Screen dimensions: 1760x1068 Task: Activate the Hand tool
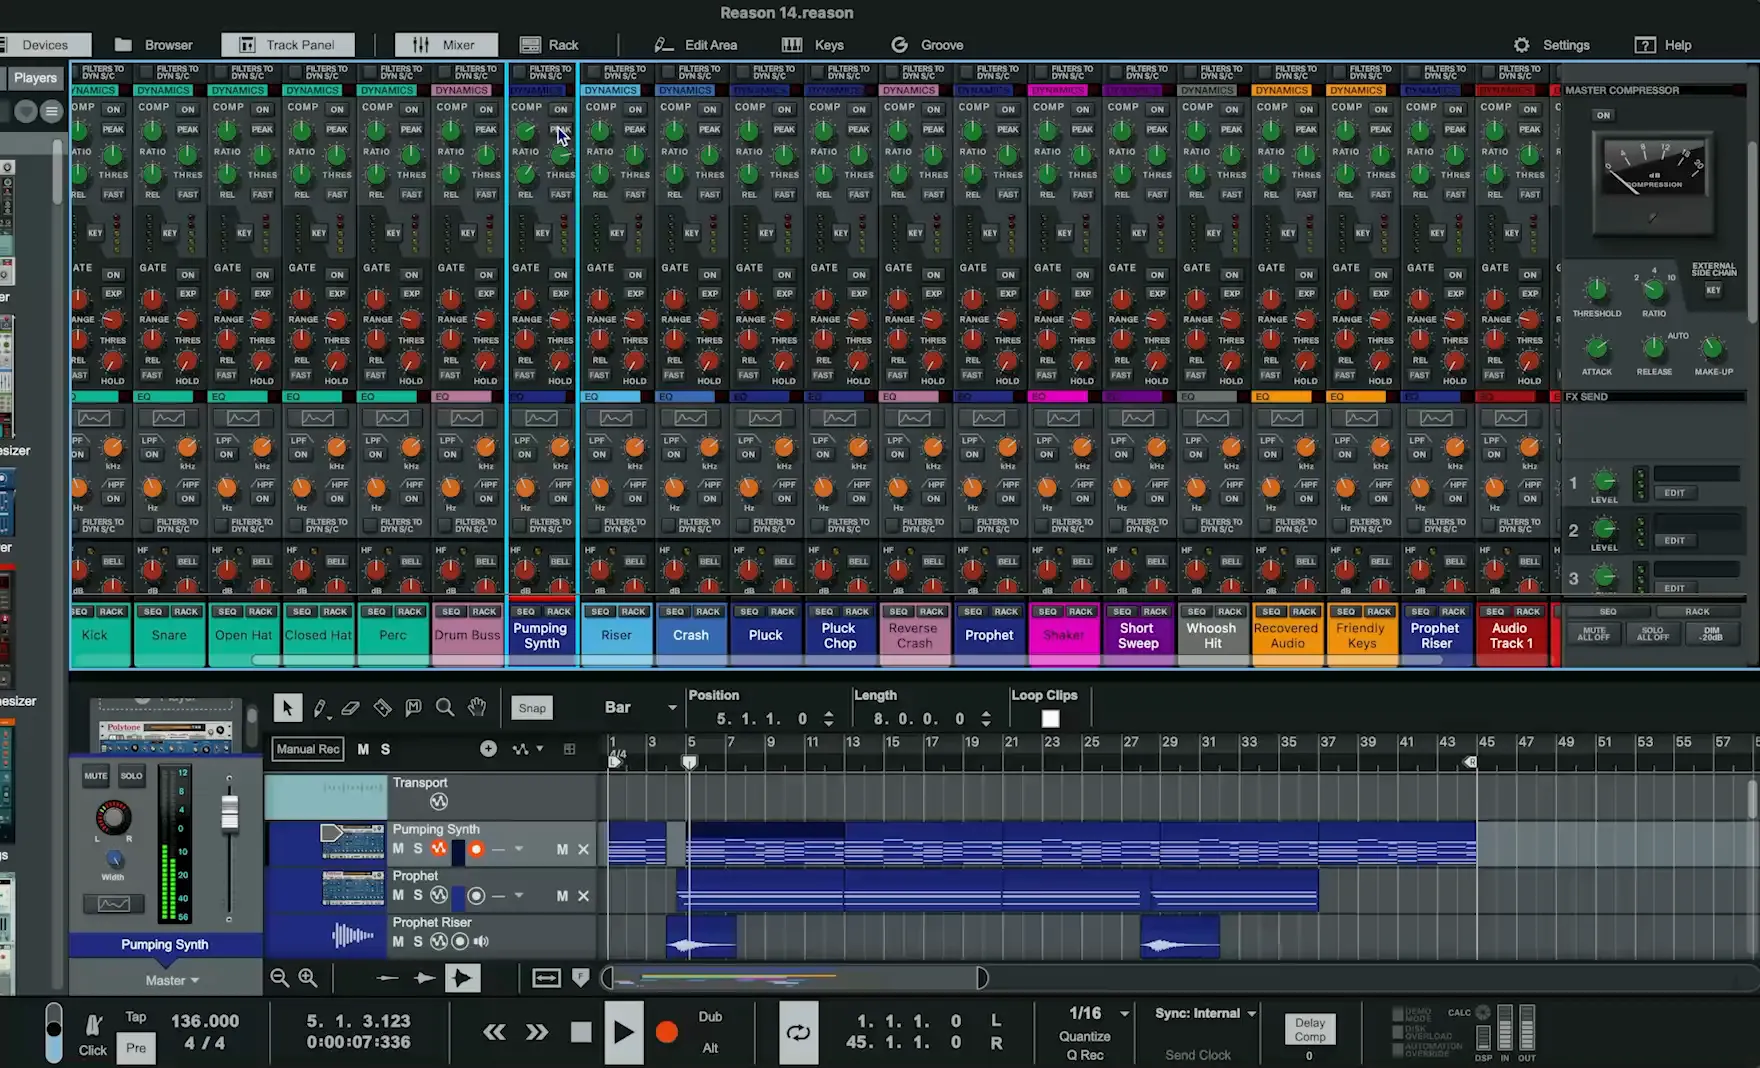pyautogui.click(x=477, y=708)
